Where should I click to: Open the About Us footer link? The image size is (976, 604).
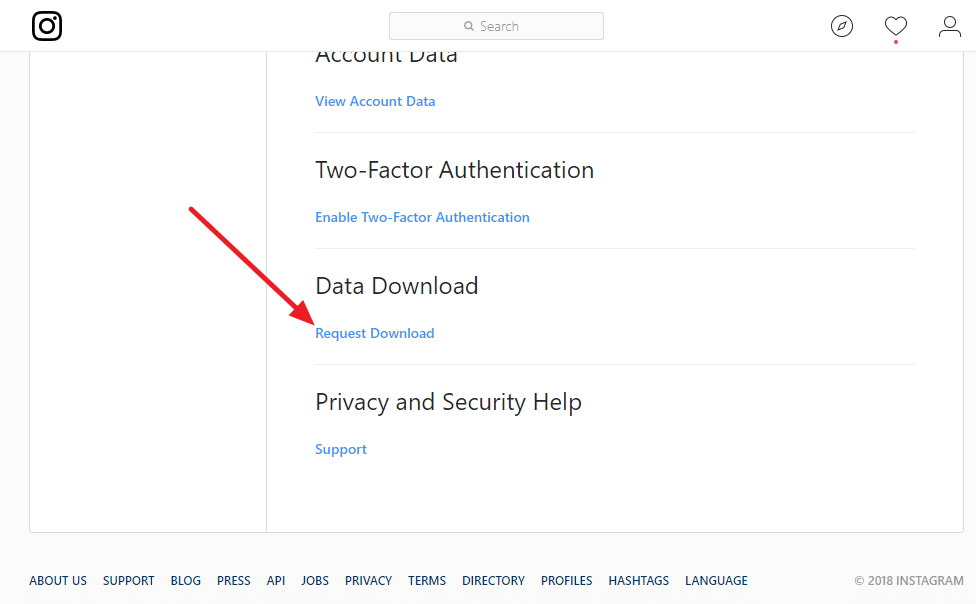tap(58, 580)
